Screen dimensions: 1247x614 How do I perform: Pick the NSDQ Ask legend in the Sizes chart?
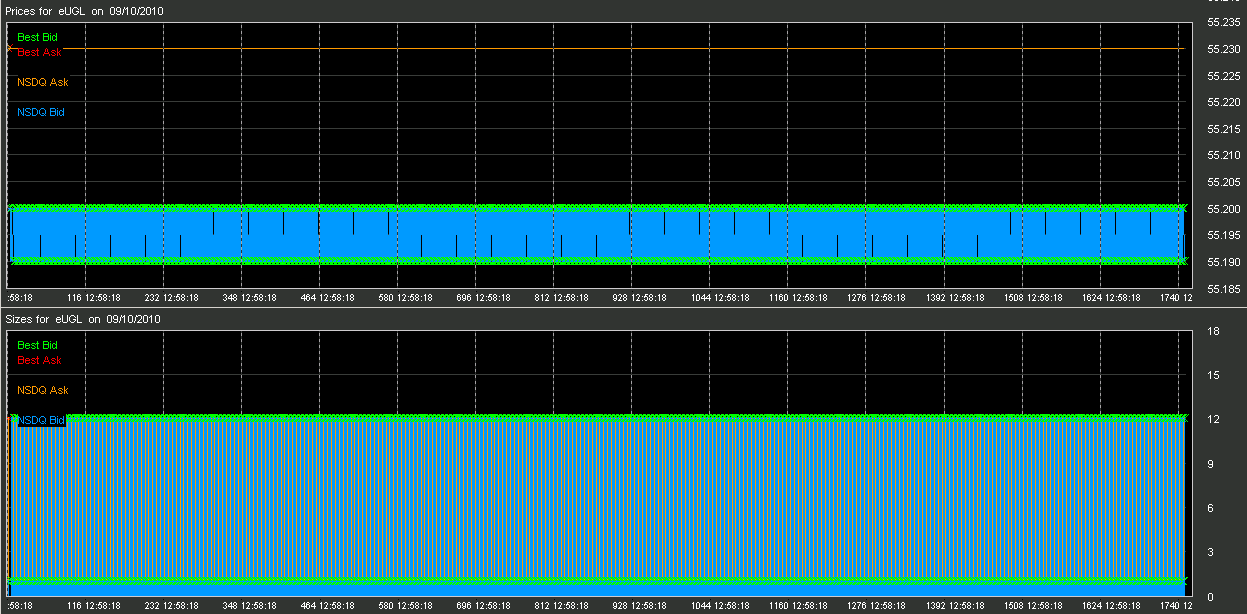coord(43,390)
